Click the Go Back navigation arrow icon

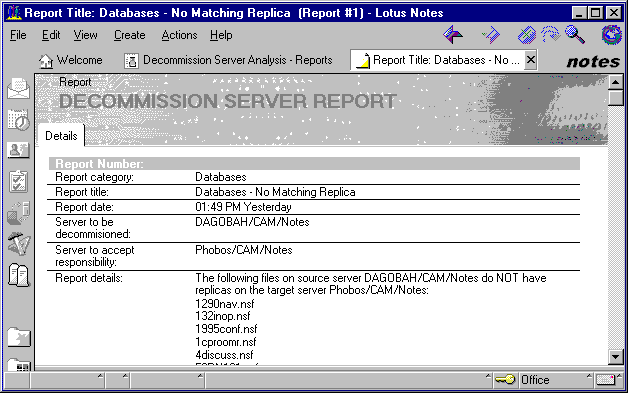click(x=453, y=35)
